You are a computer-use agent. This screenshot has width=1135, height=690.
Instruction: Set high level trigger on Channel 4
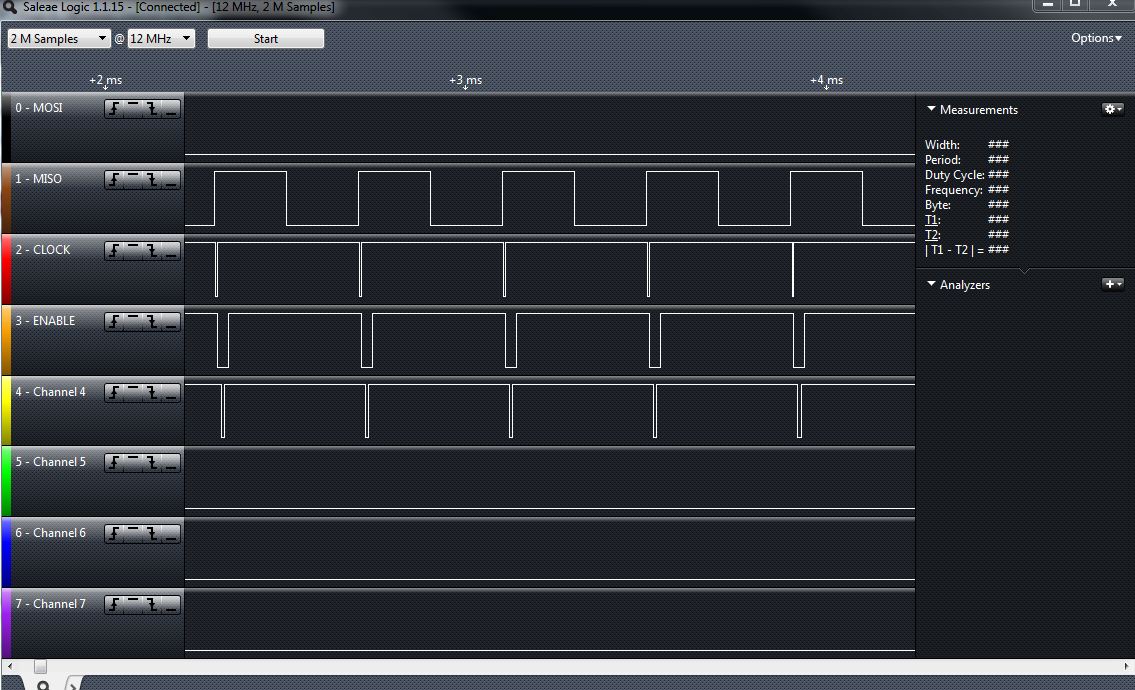tap(133, 392)
